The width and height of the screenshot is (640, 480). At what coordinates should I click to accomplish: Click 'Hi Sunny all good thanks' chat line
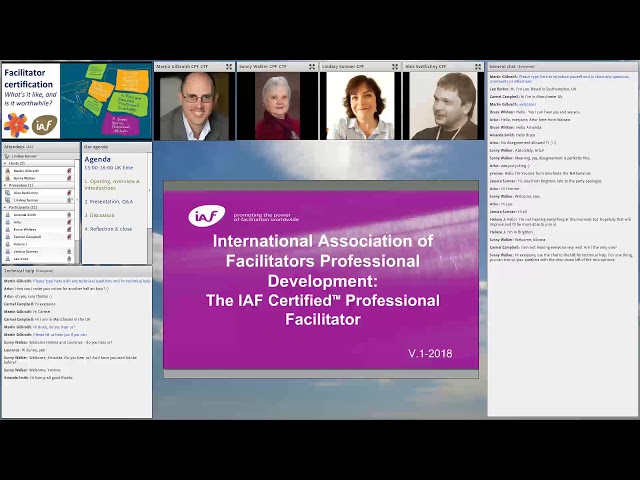click(38, 378)
